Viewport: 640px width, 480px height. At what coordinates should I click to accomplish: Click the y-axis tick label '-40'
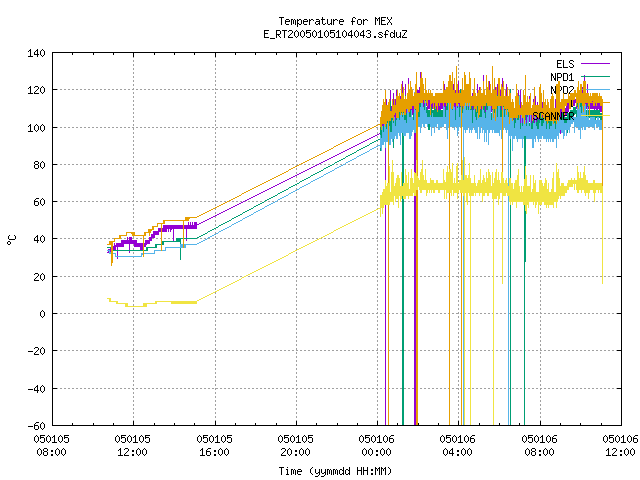coord(36,389)
